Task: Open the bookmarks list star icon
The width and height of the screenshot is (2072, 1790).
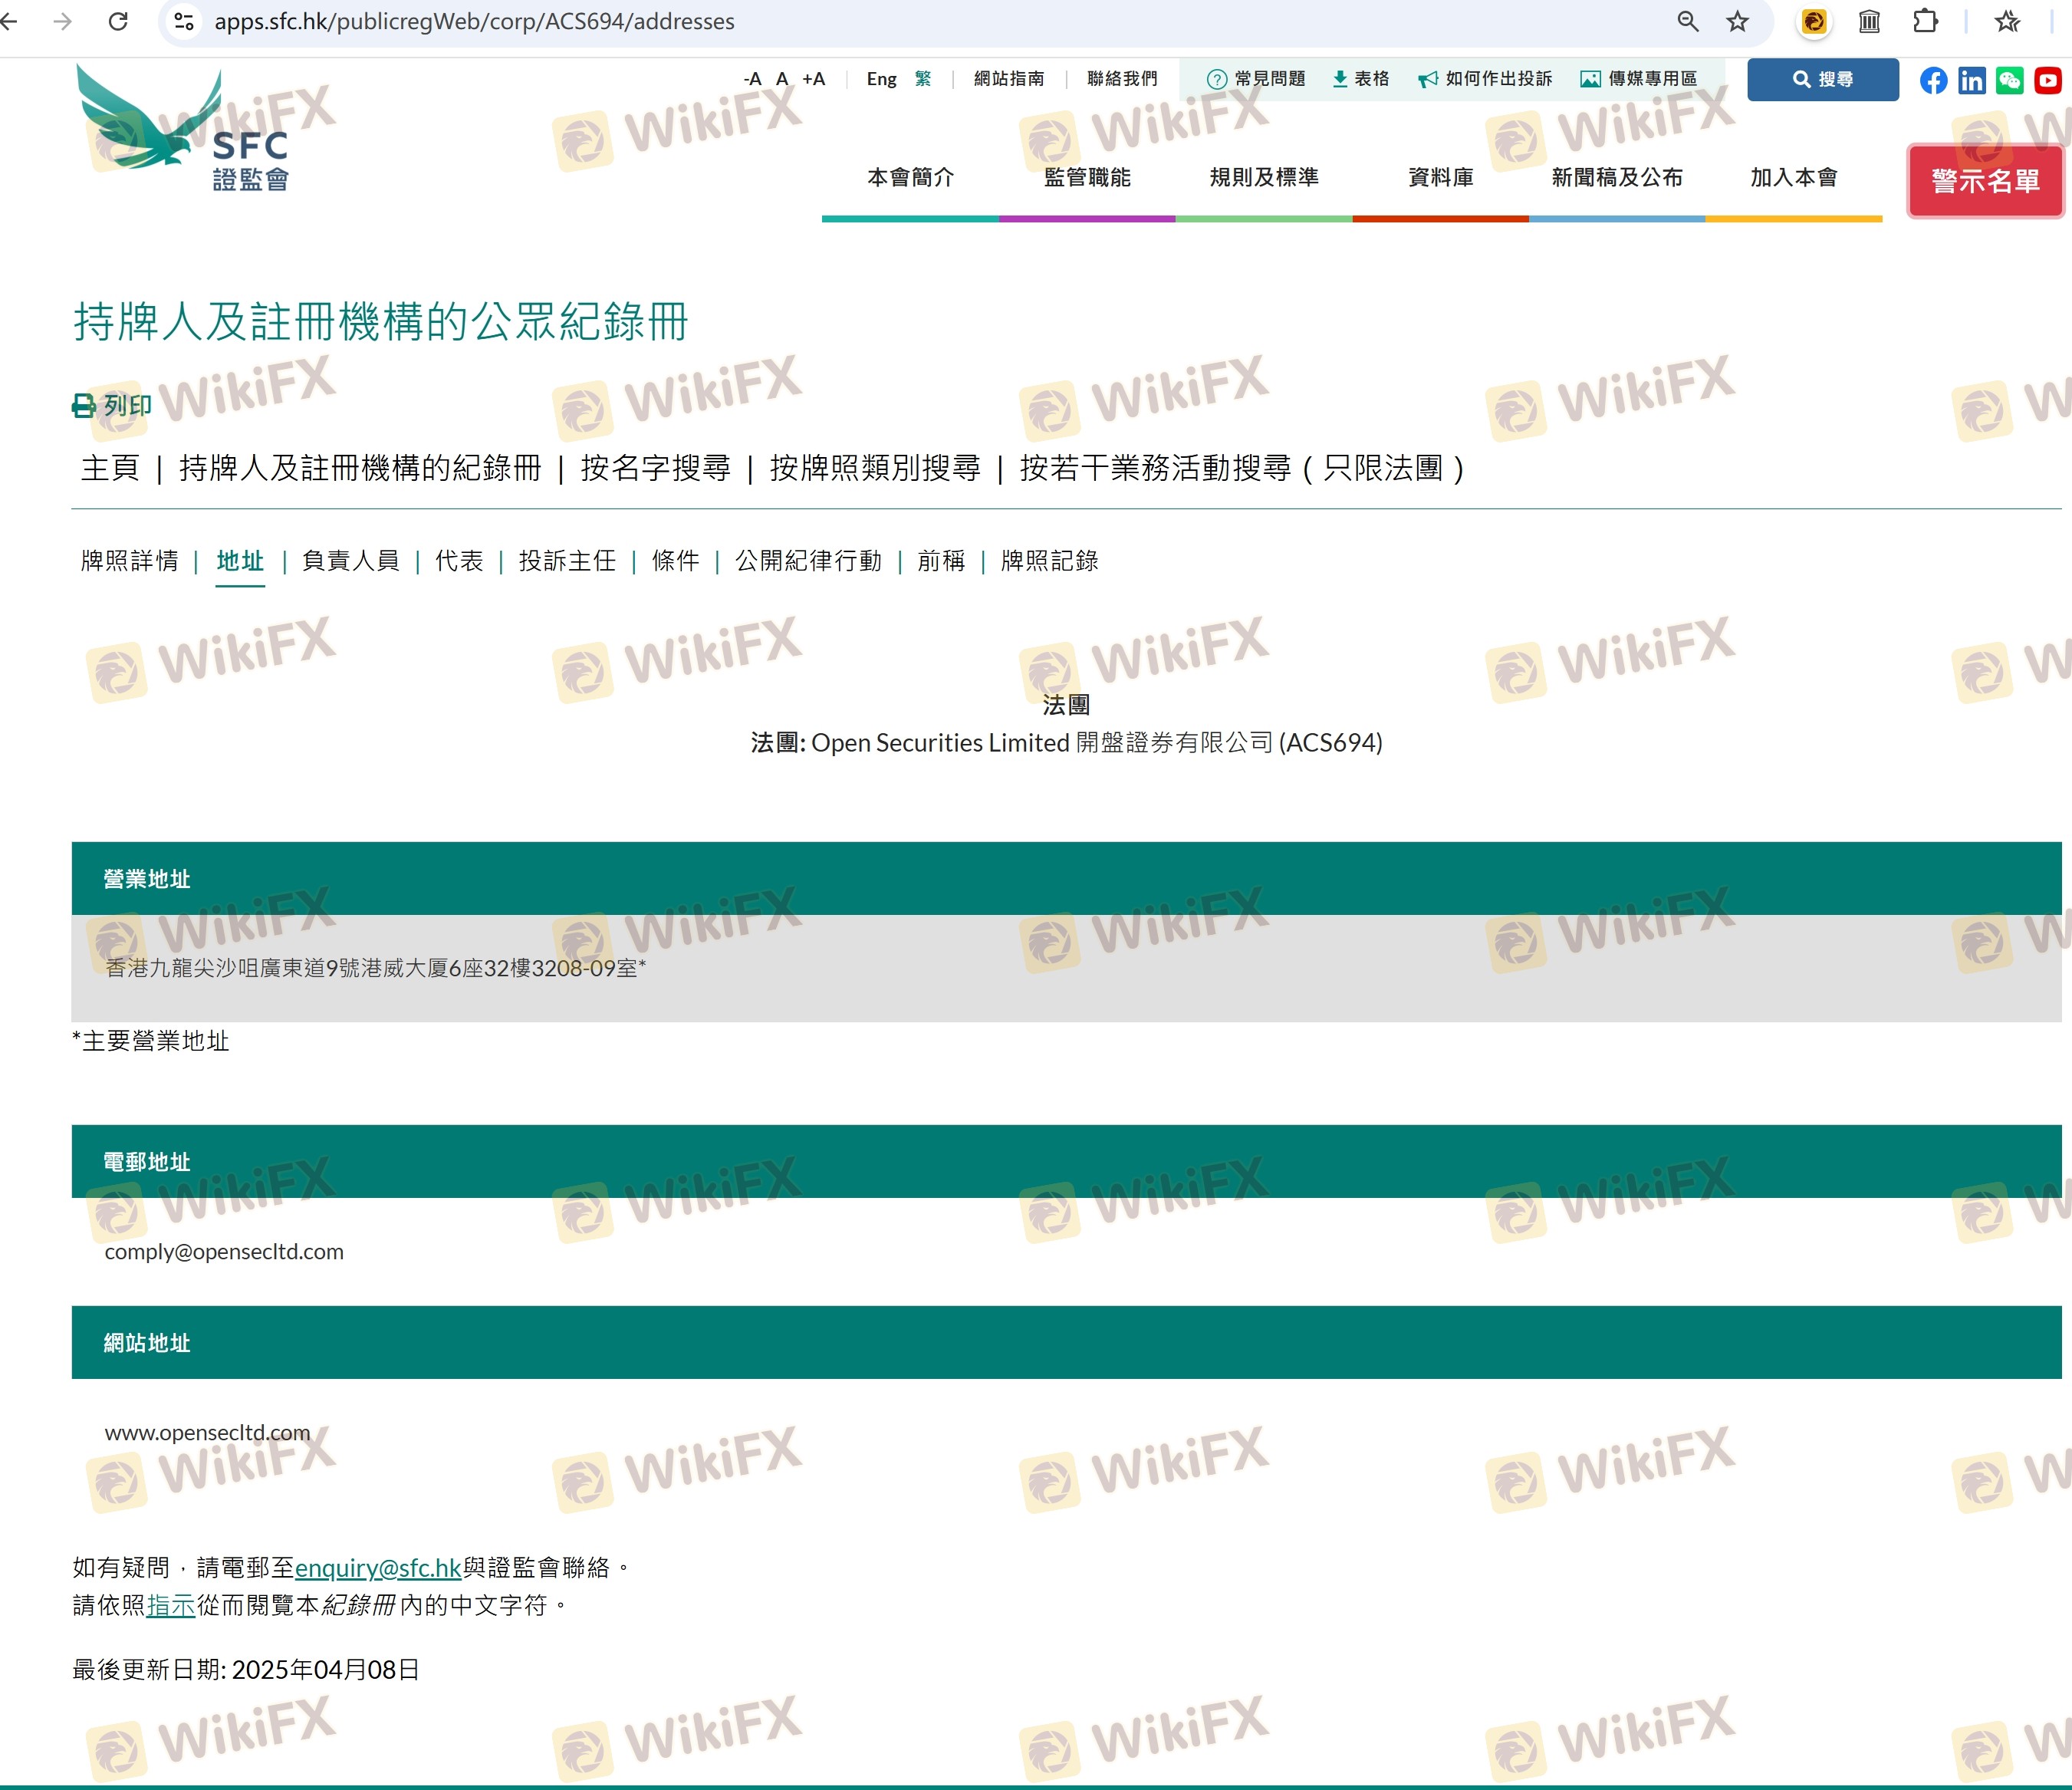Action: [x=2007, y=21]
